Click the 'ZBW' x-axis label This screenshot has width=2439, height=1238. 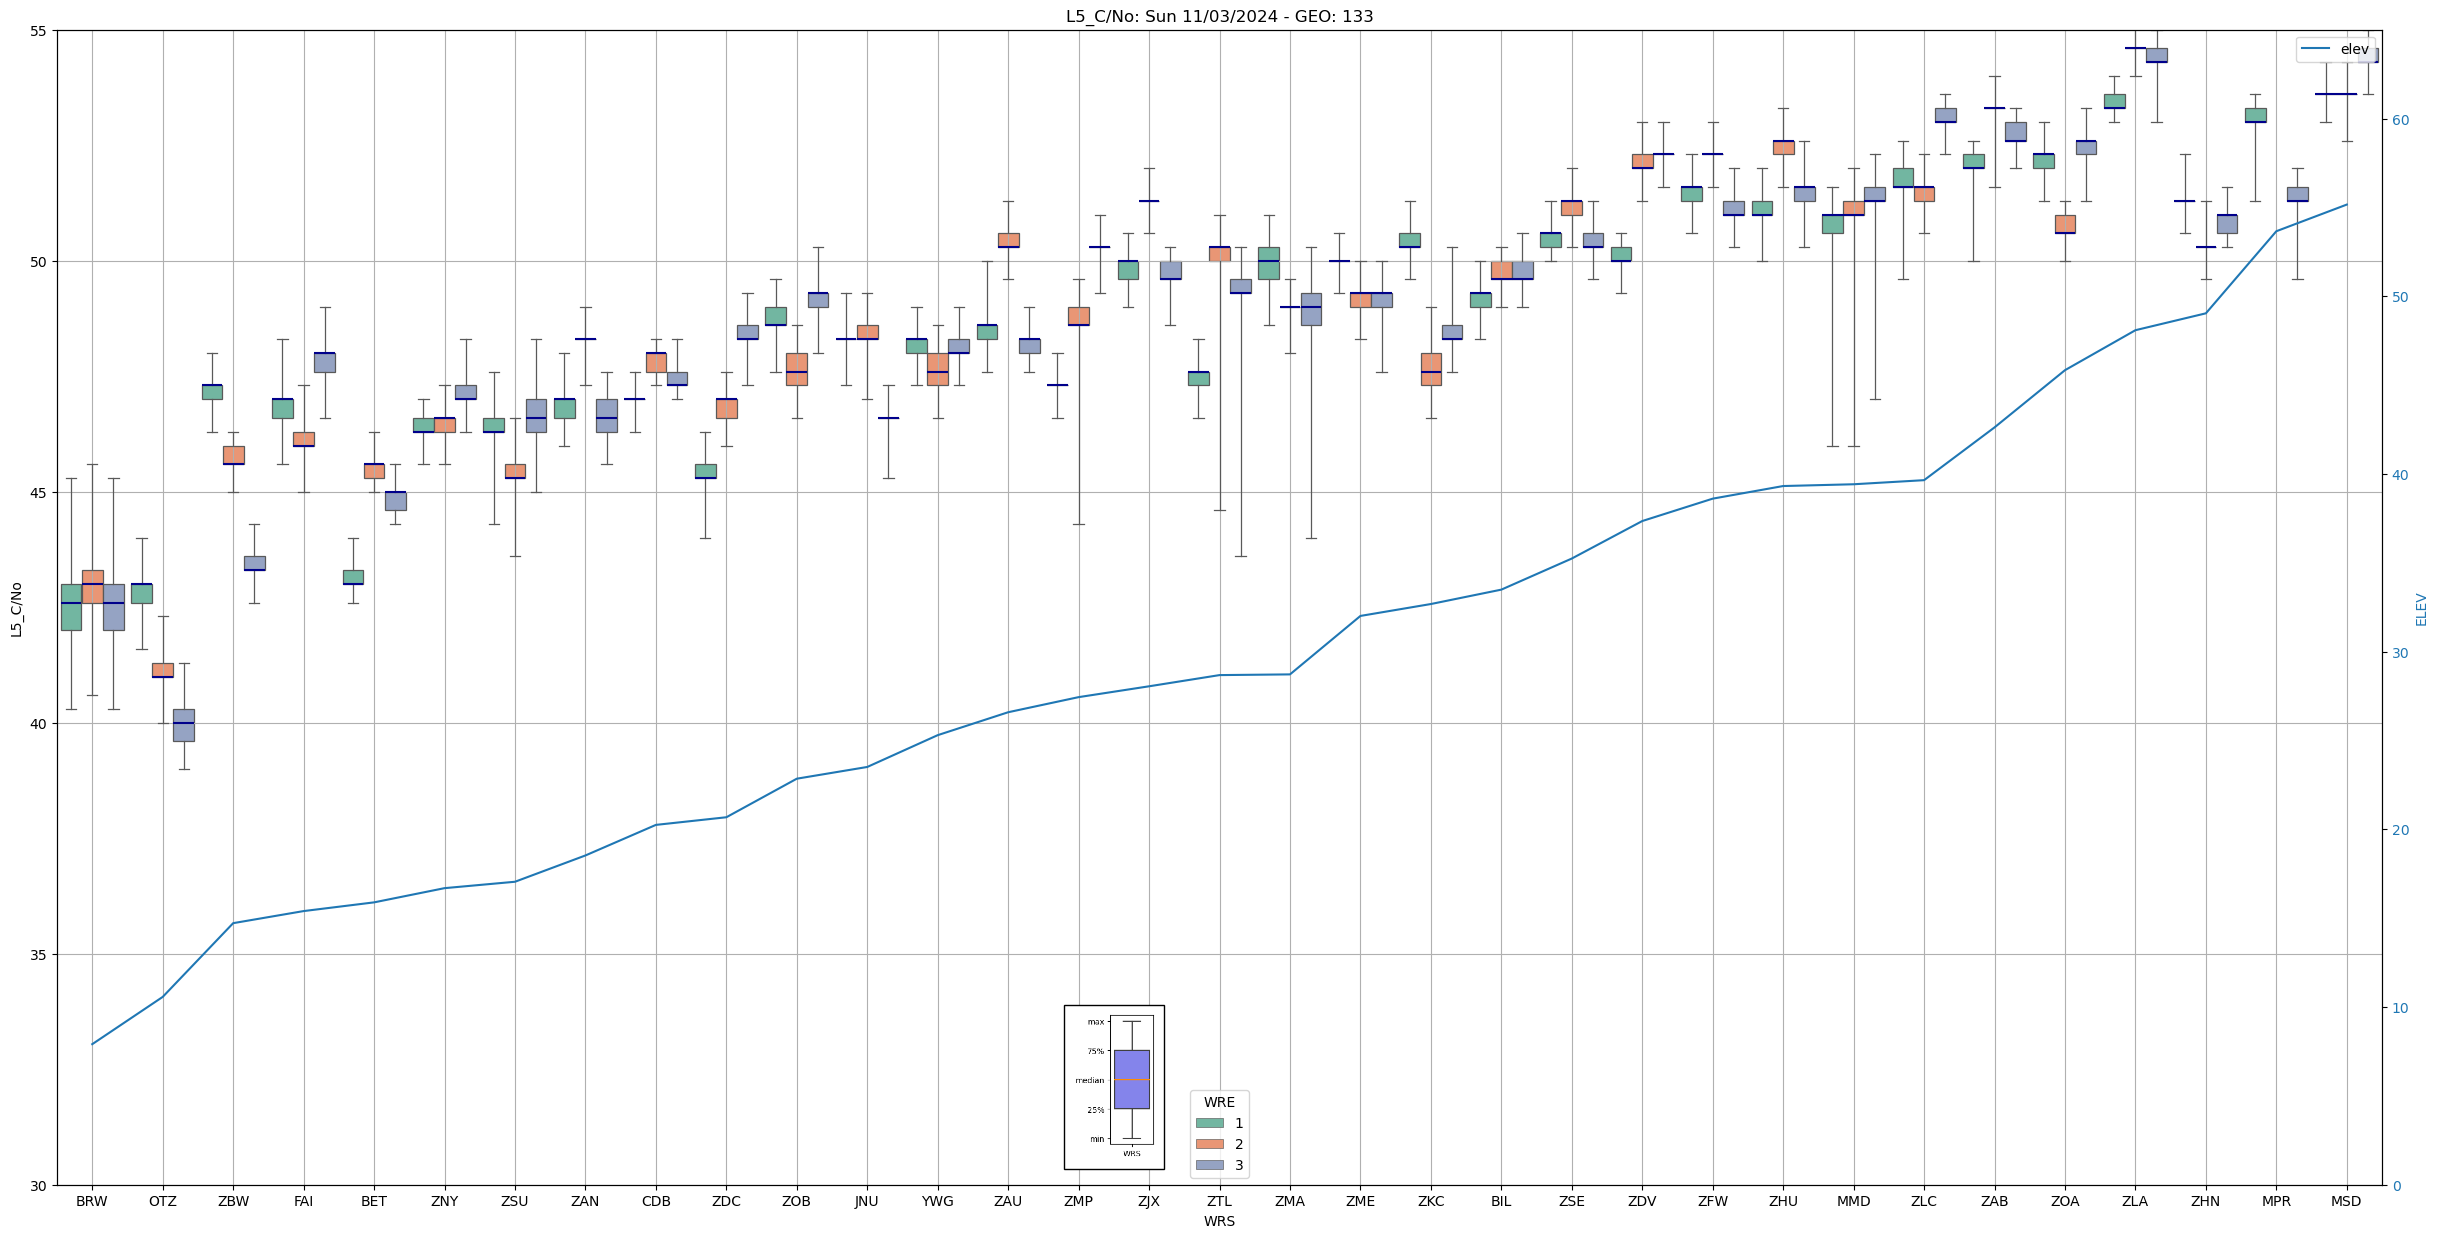[233, 1201]
